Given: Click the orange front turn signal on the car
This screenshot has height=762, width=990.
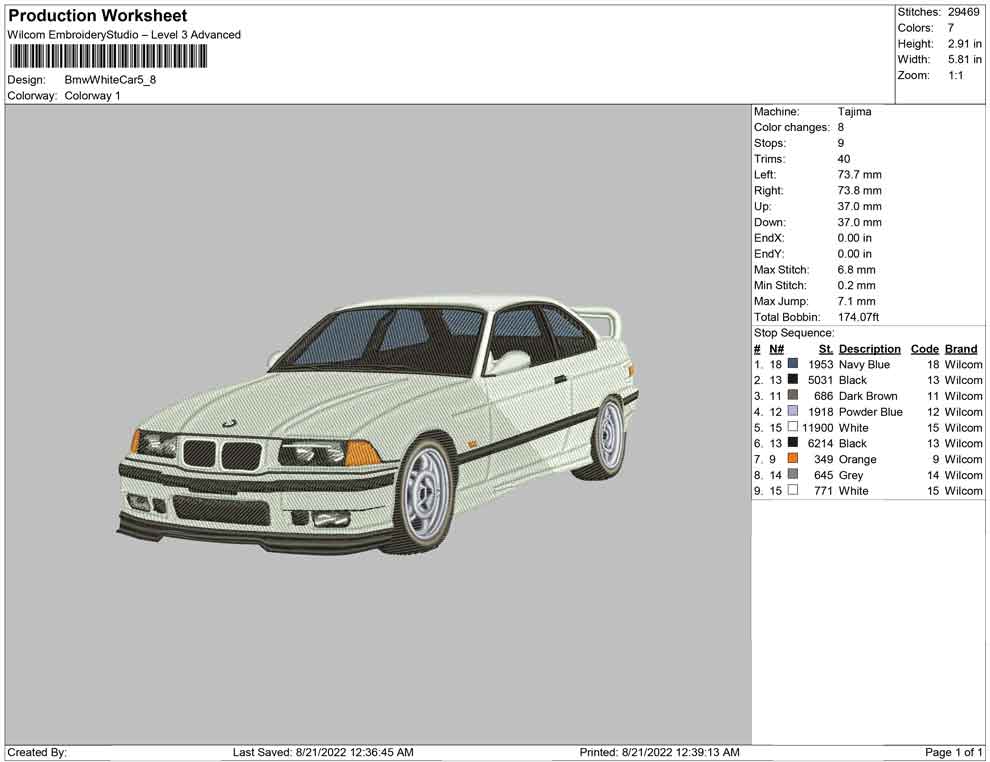Looking at the screenshot, I should click(361, 453).
